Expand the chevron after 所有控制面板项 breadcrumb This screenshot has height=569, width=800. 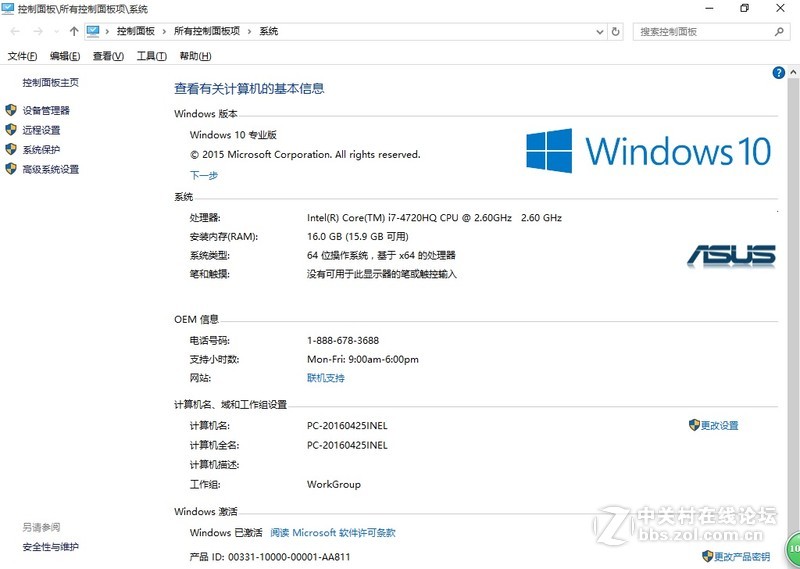(x=249, y=32)
